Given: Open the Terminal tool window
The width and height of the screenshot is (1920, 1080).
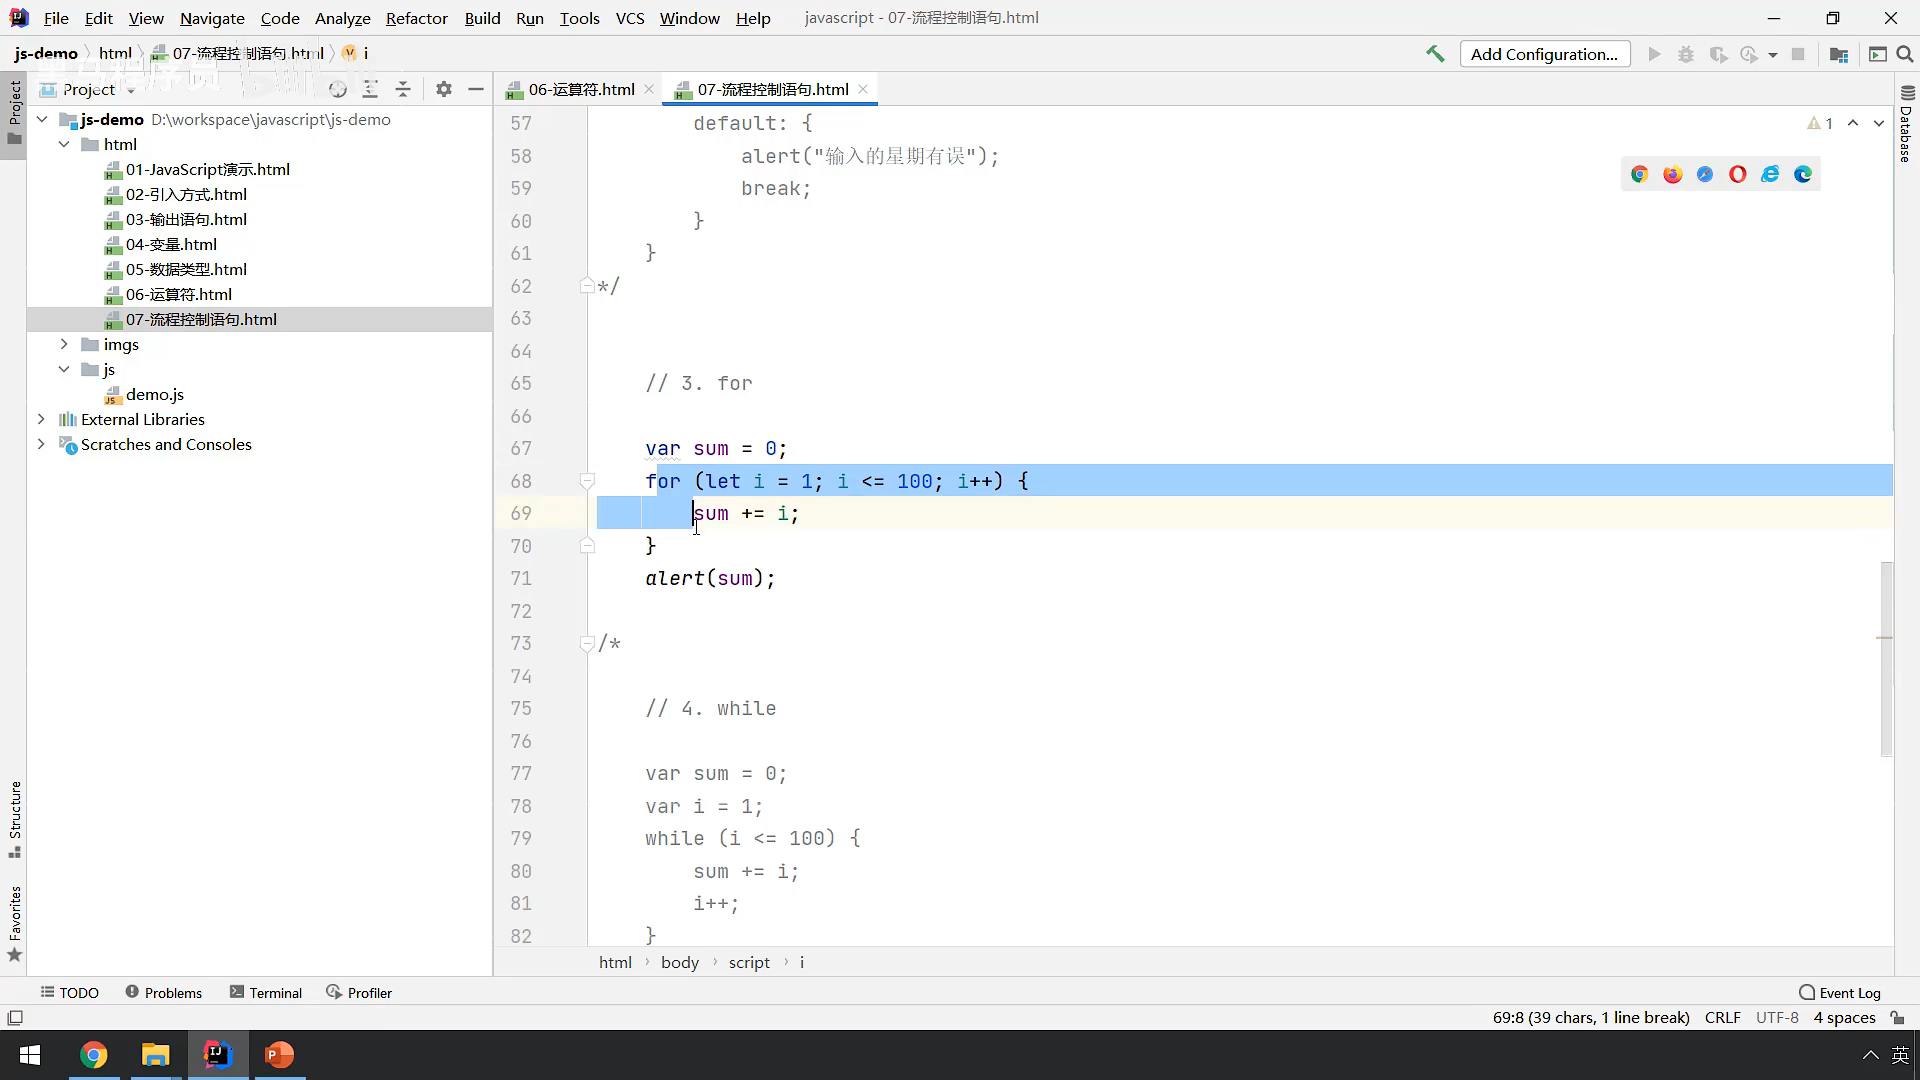Looking at the screenshot, I should click(265, 992).
